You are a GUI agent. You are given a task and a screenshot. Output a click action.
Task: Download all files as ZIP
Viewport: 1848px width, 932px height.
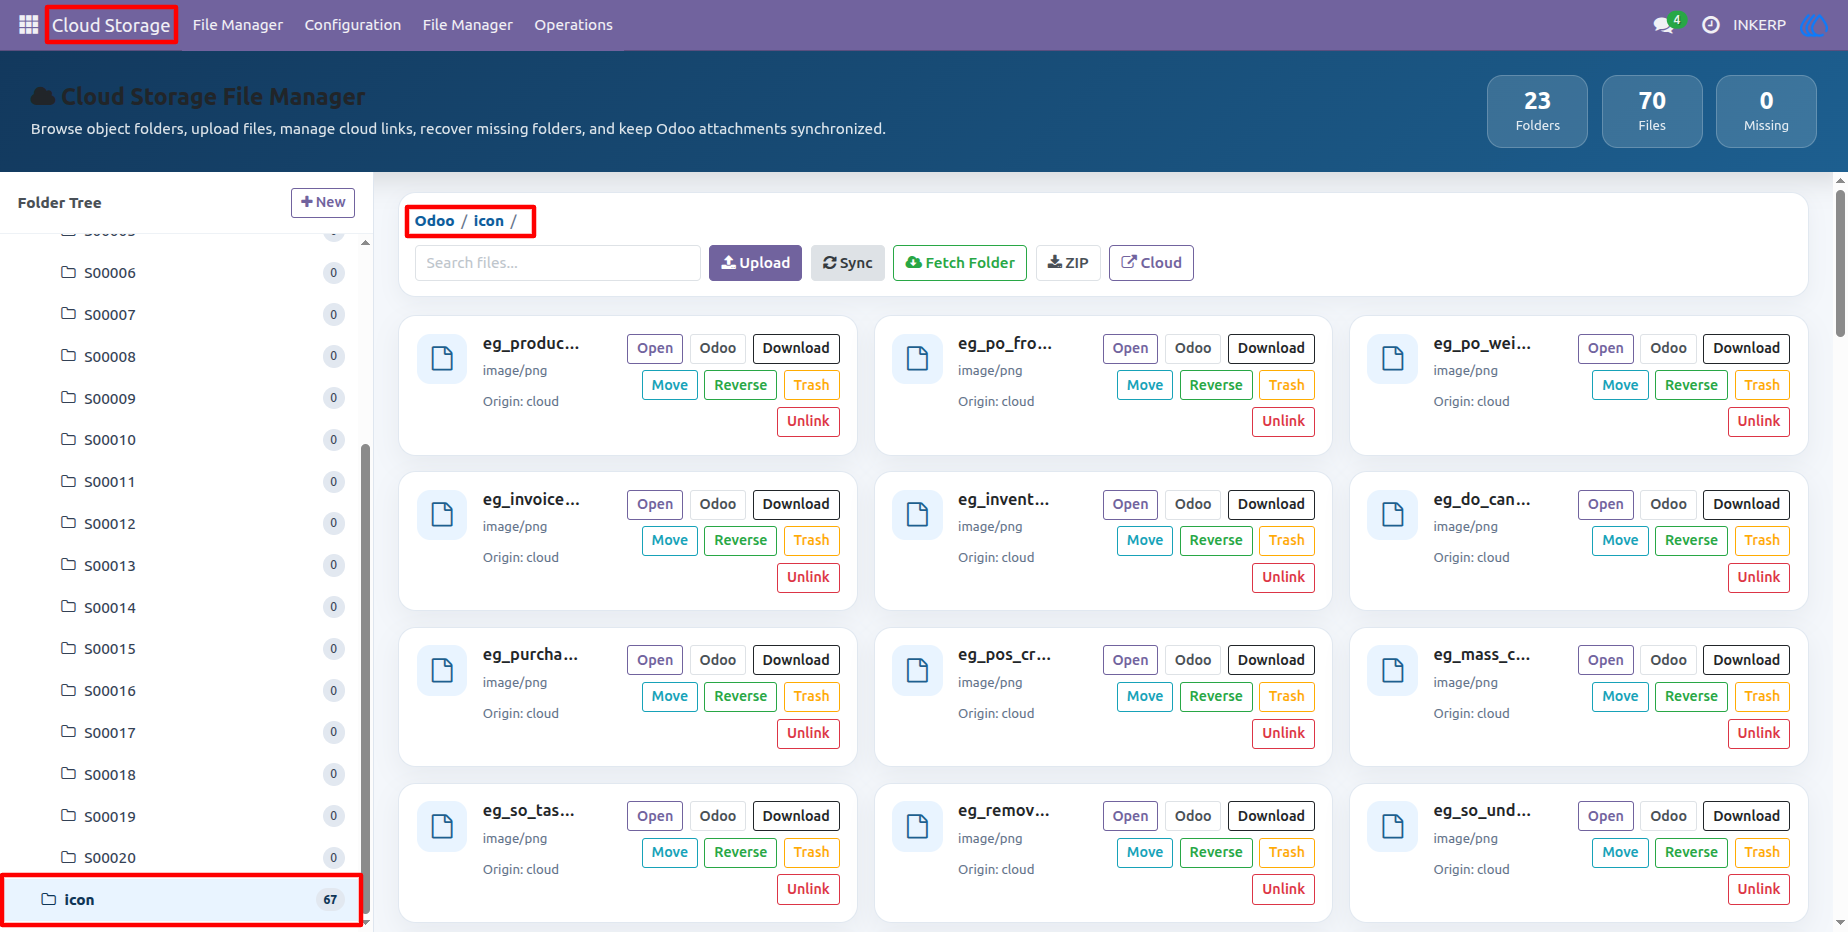tap(1068, 263)
